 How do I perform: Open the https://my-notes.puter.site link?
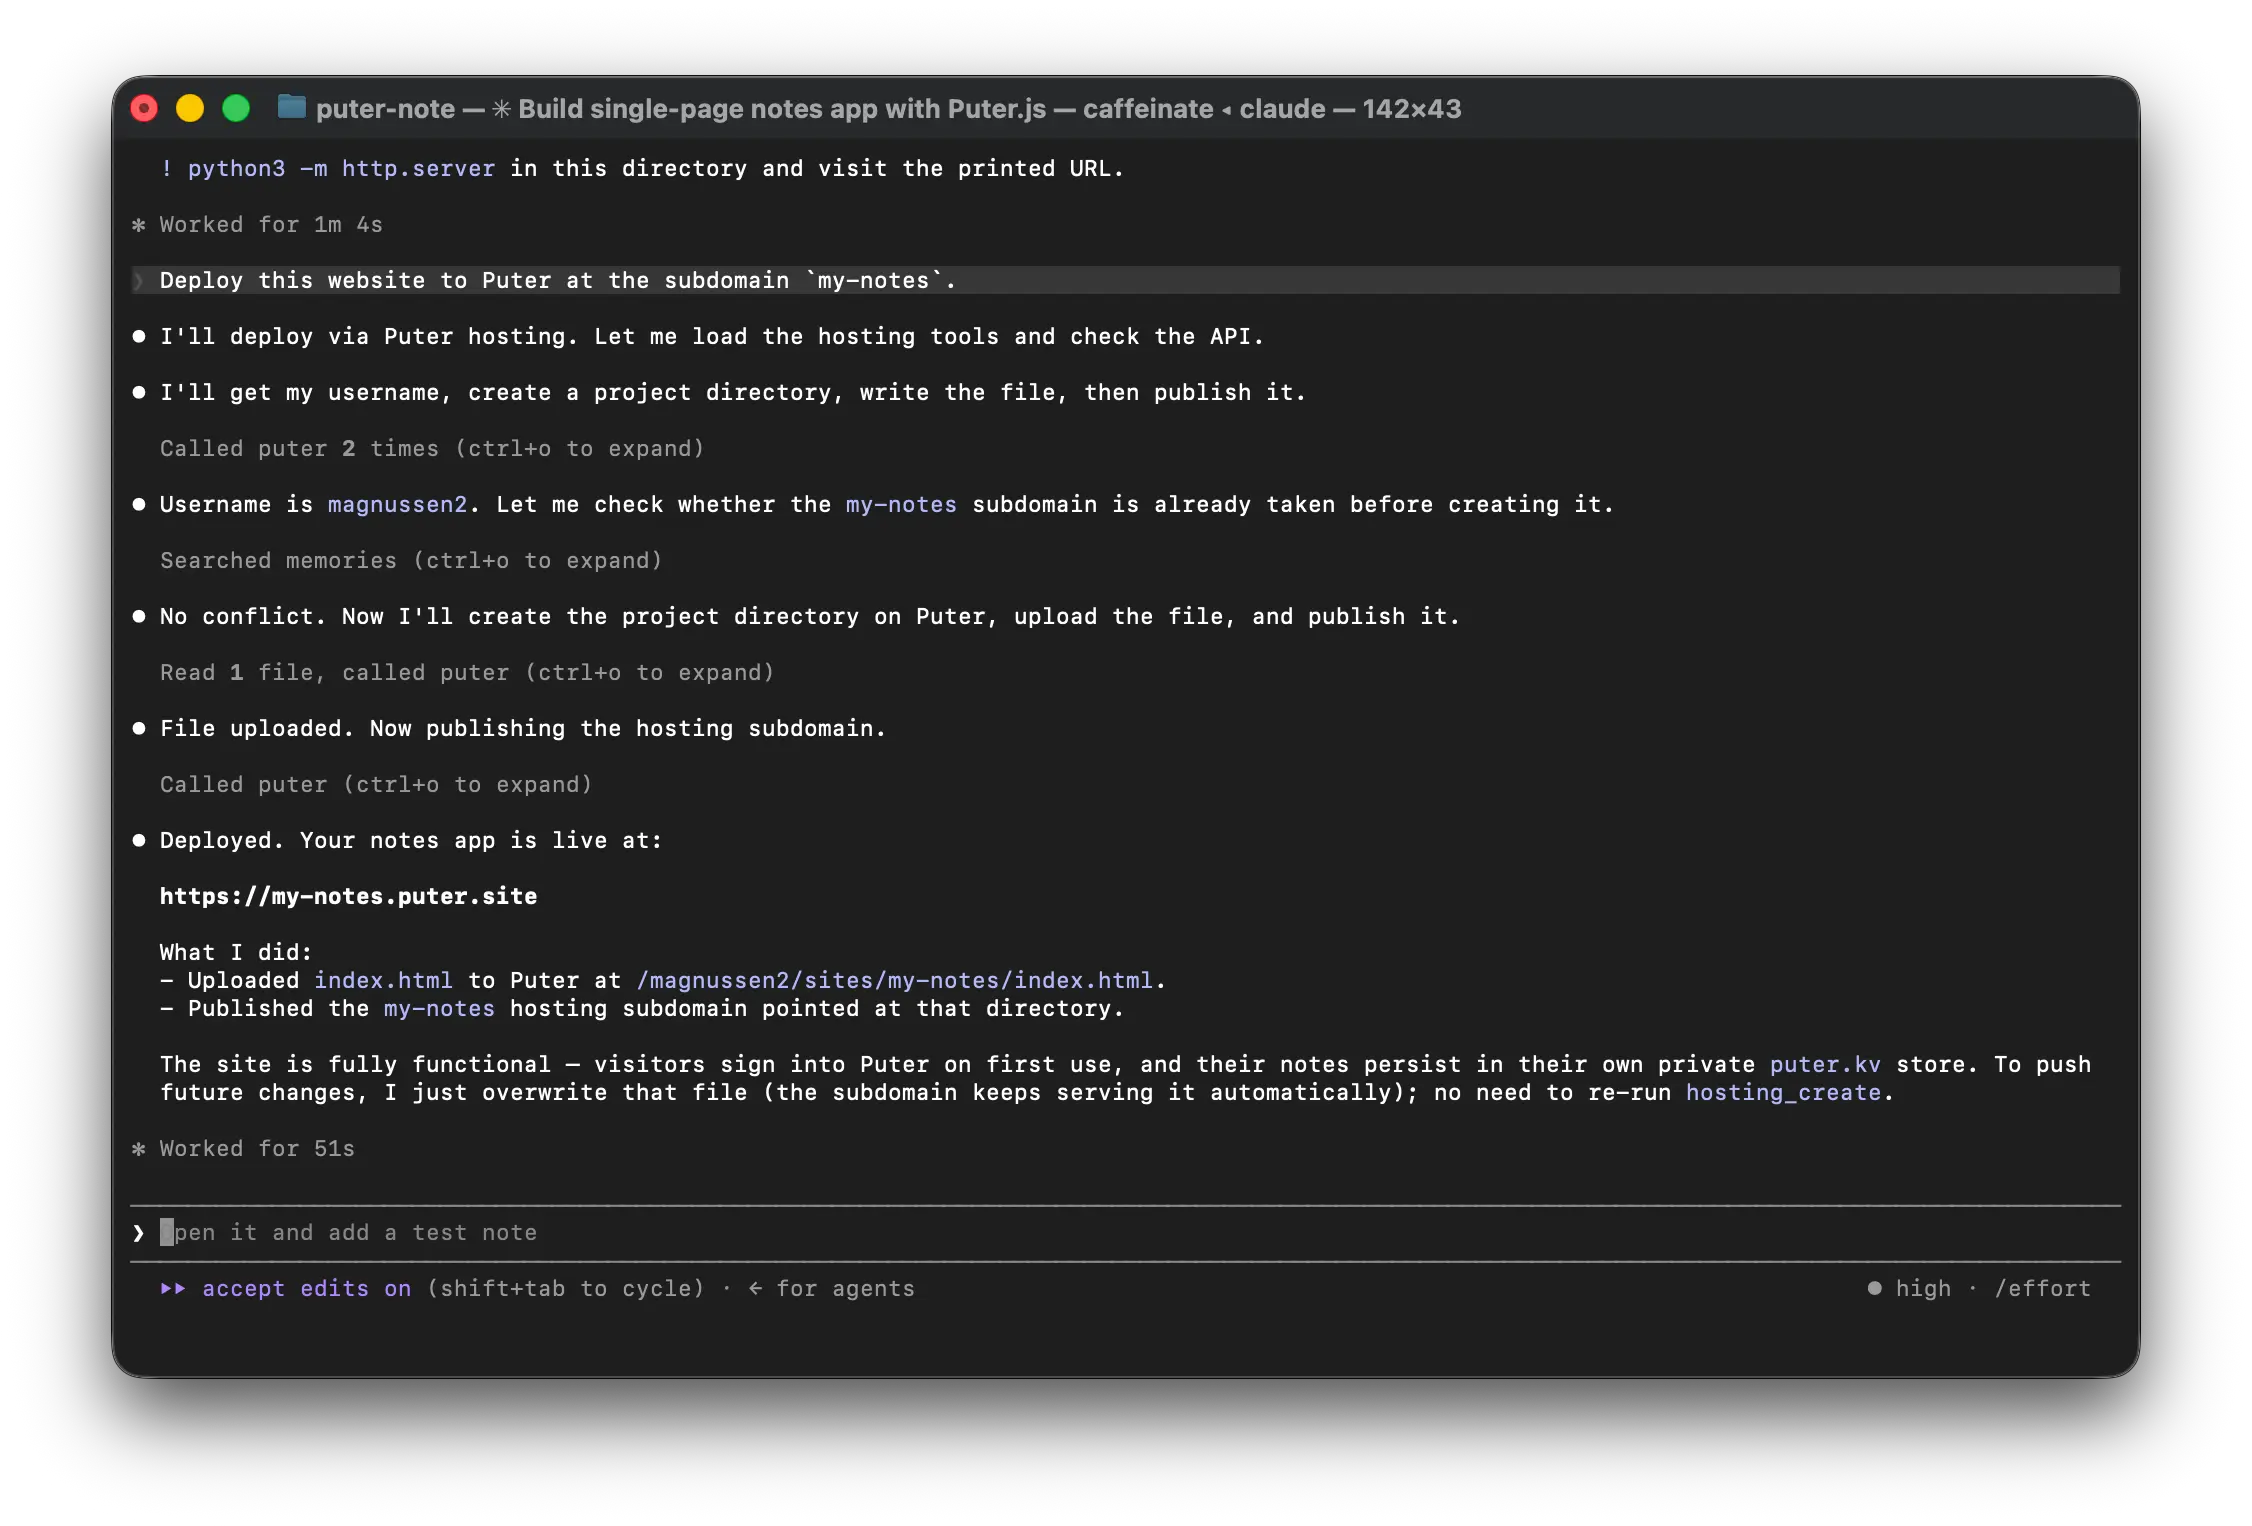click(348, 897)
